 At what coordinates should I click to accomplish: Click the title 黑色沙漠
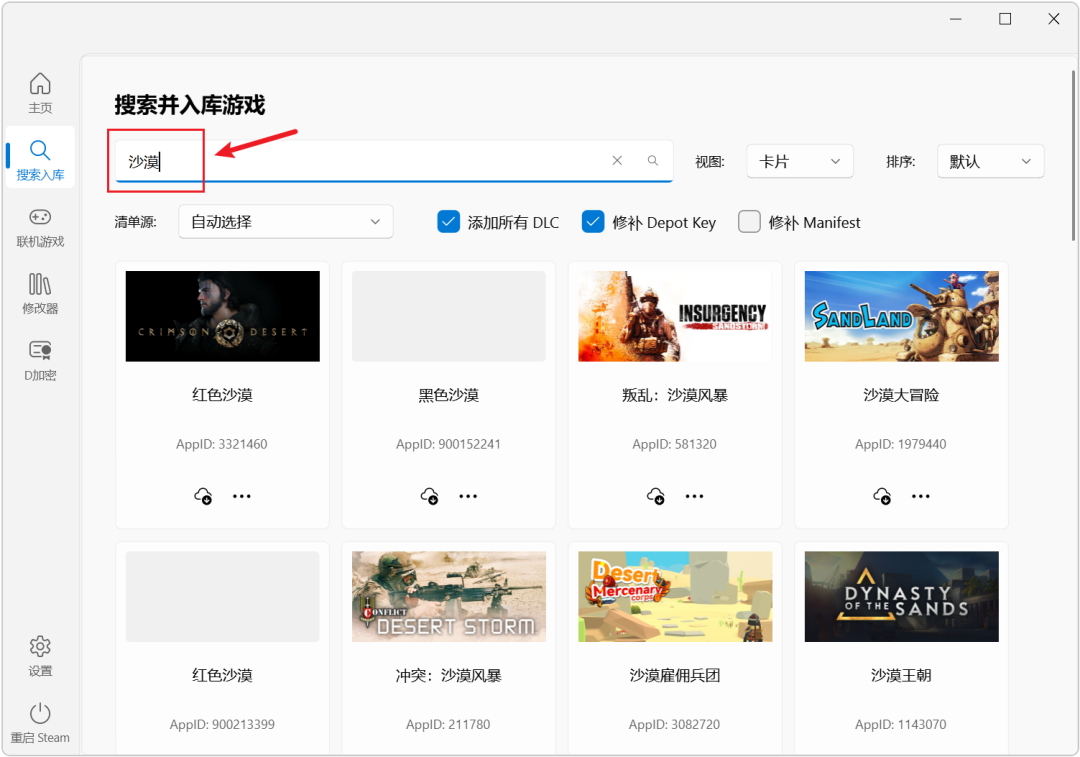tap(448, 395)
